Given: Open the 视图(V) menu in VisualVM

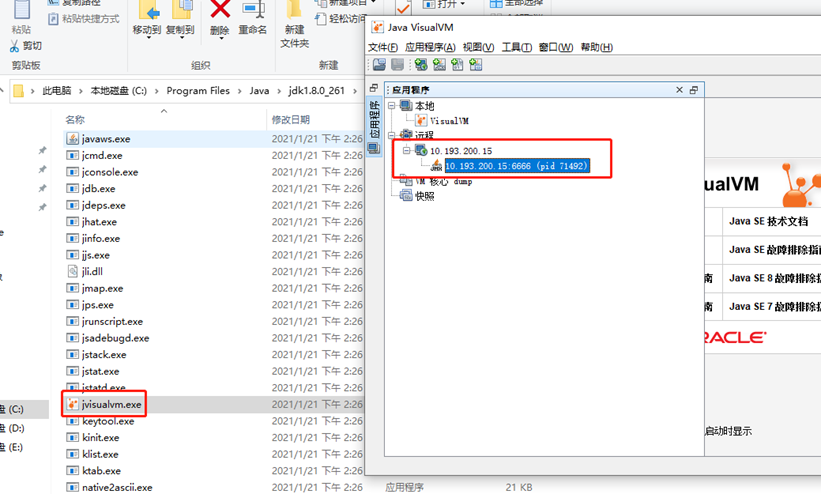Looking at the screenshot, I should coord(478,47).
